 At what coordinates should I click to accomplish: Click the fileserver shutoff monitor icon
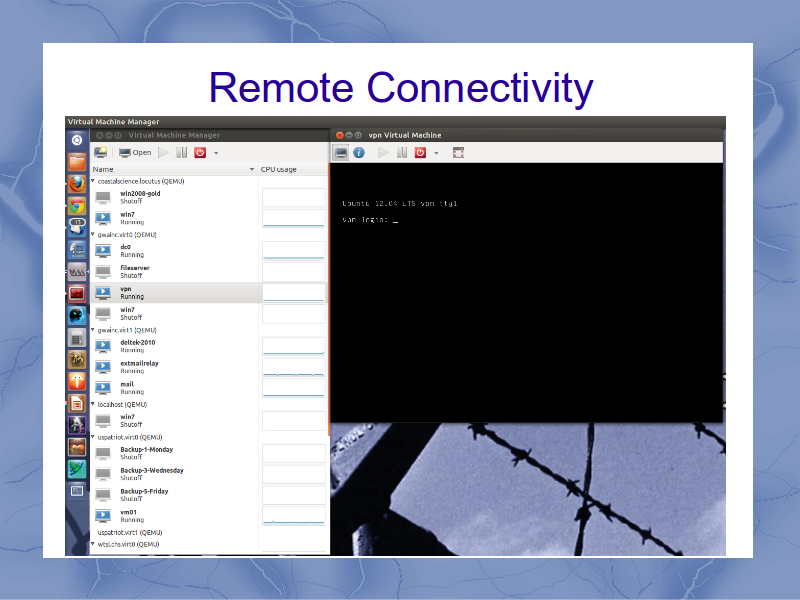[x=103, y=271]
